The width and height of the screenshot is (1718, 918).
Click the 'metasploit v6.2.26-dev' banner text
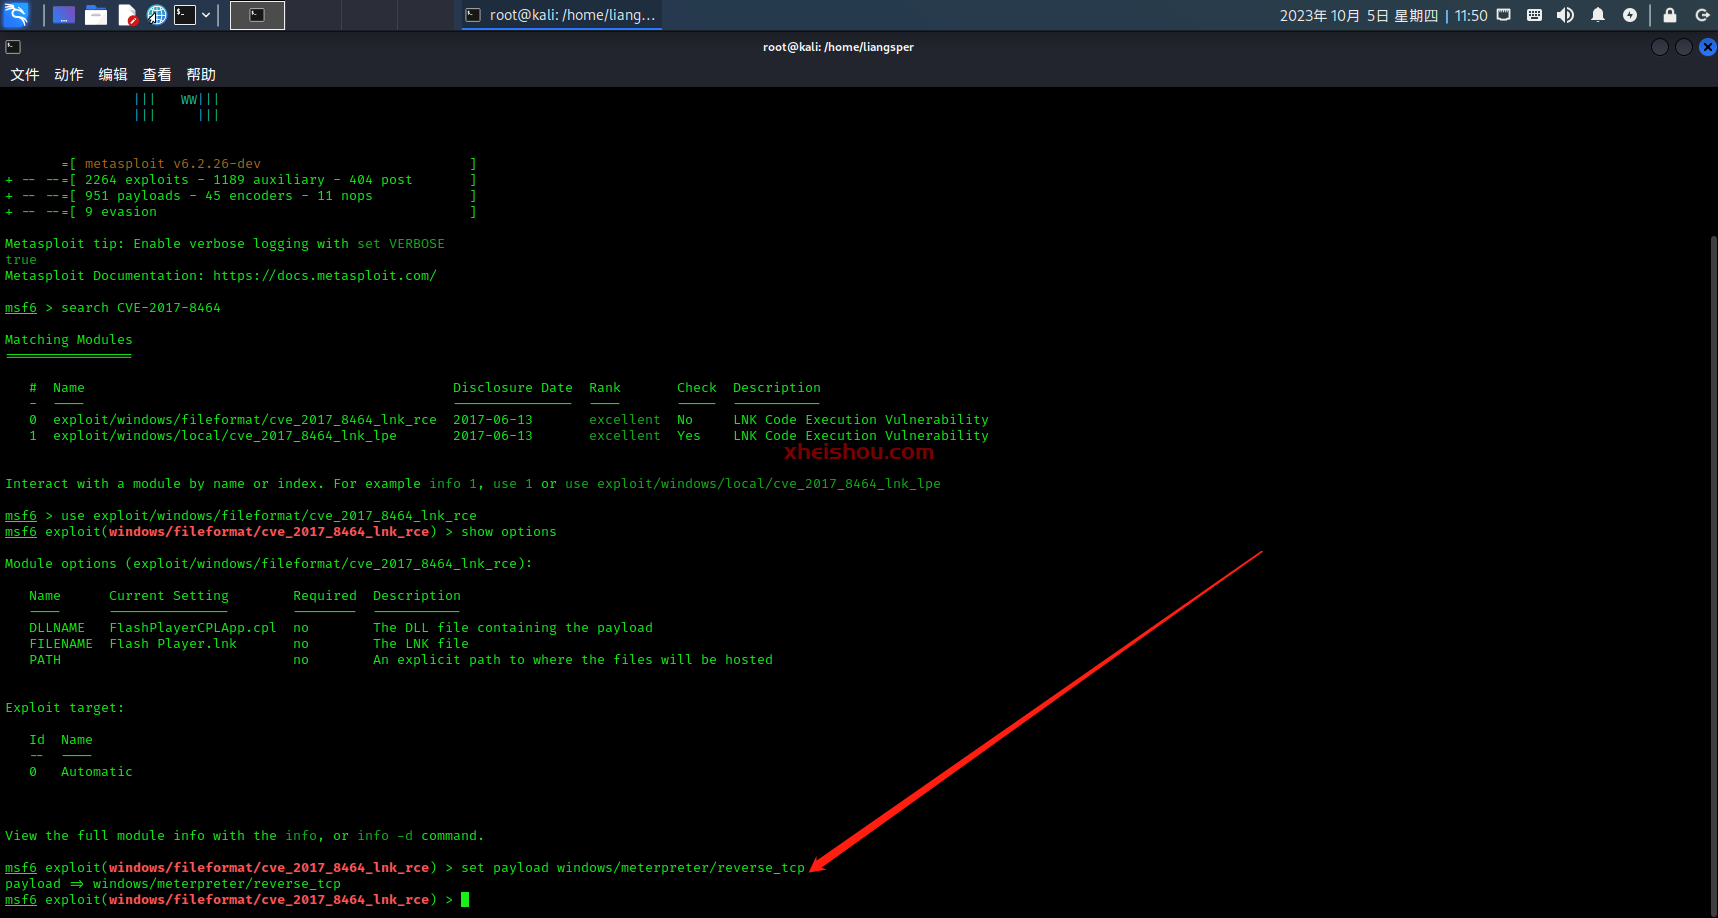pyautogui.click(x=173, y=164)
